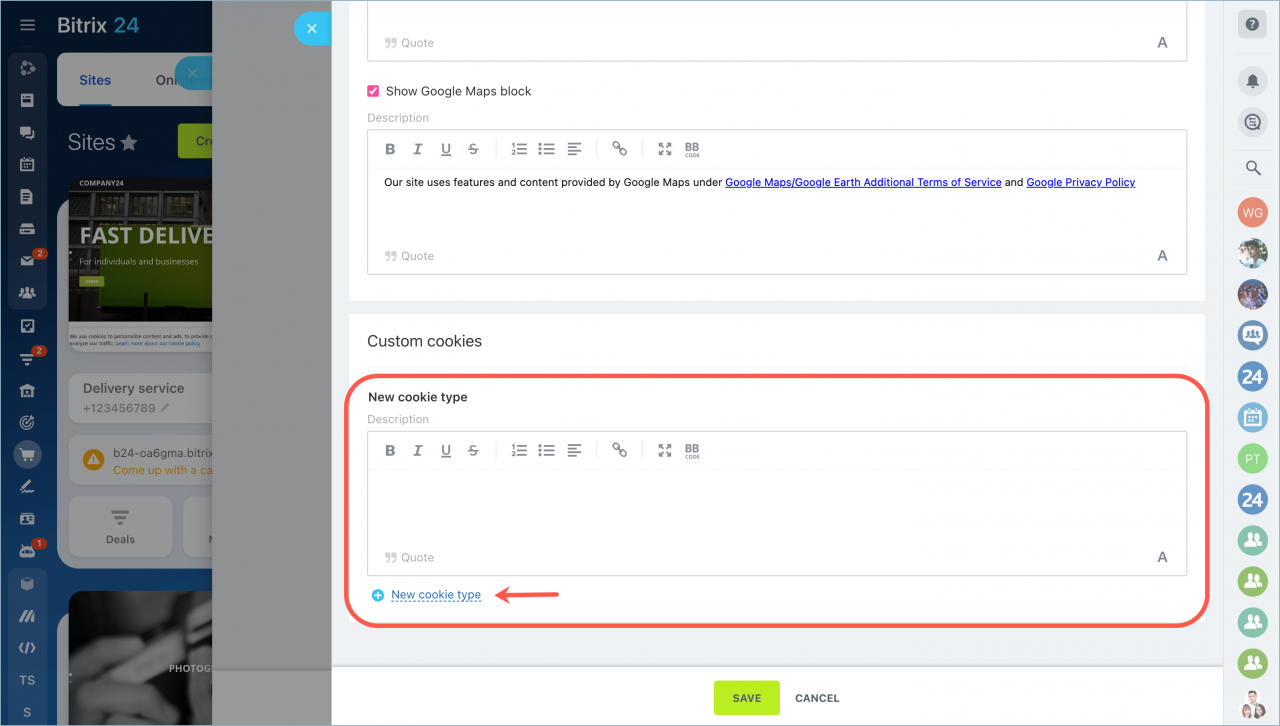
Task: Underline text in the Google Maps description editor
Action: [446, 149]
